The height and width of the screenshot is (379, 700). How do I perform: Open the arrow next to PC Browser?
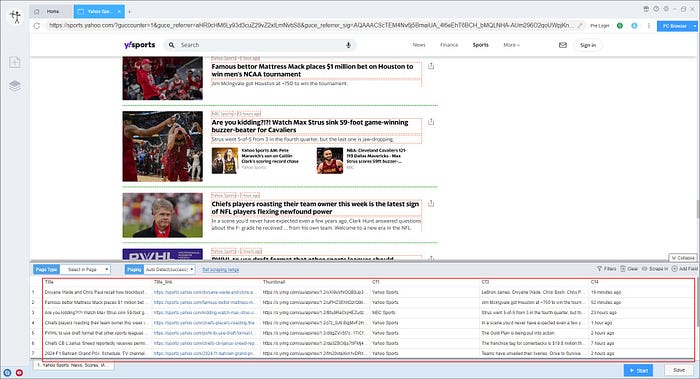click(695, 26)
